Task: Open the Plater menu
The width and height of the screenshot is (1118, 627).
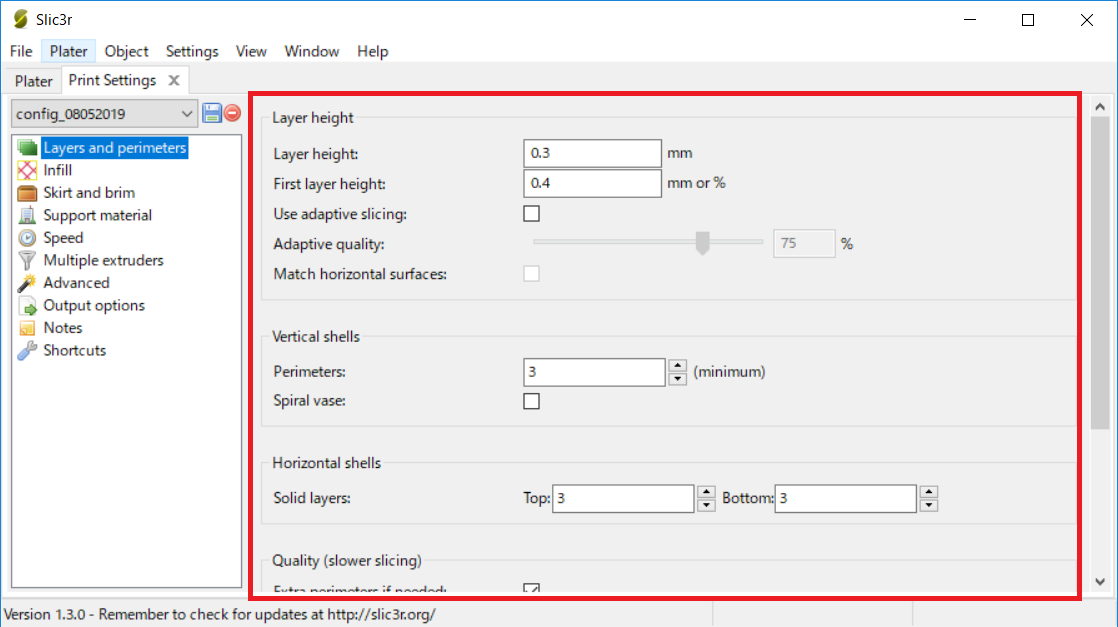Action: click(68, 51)
